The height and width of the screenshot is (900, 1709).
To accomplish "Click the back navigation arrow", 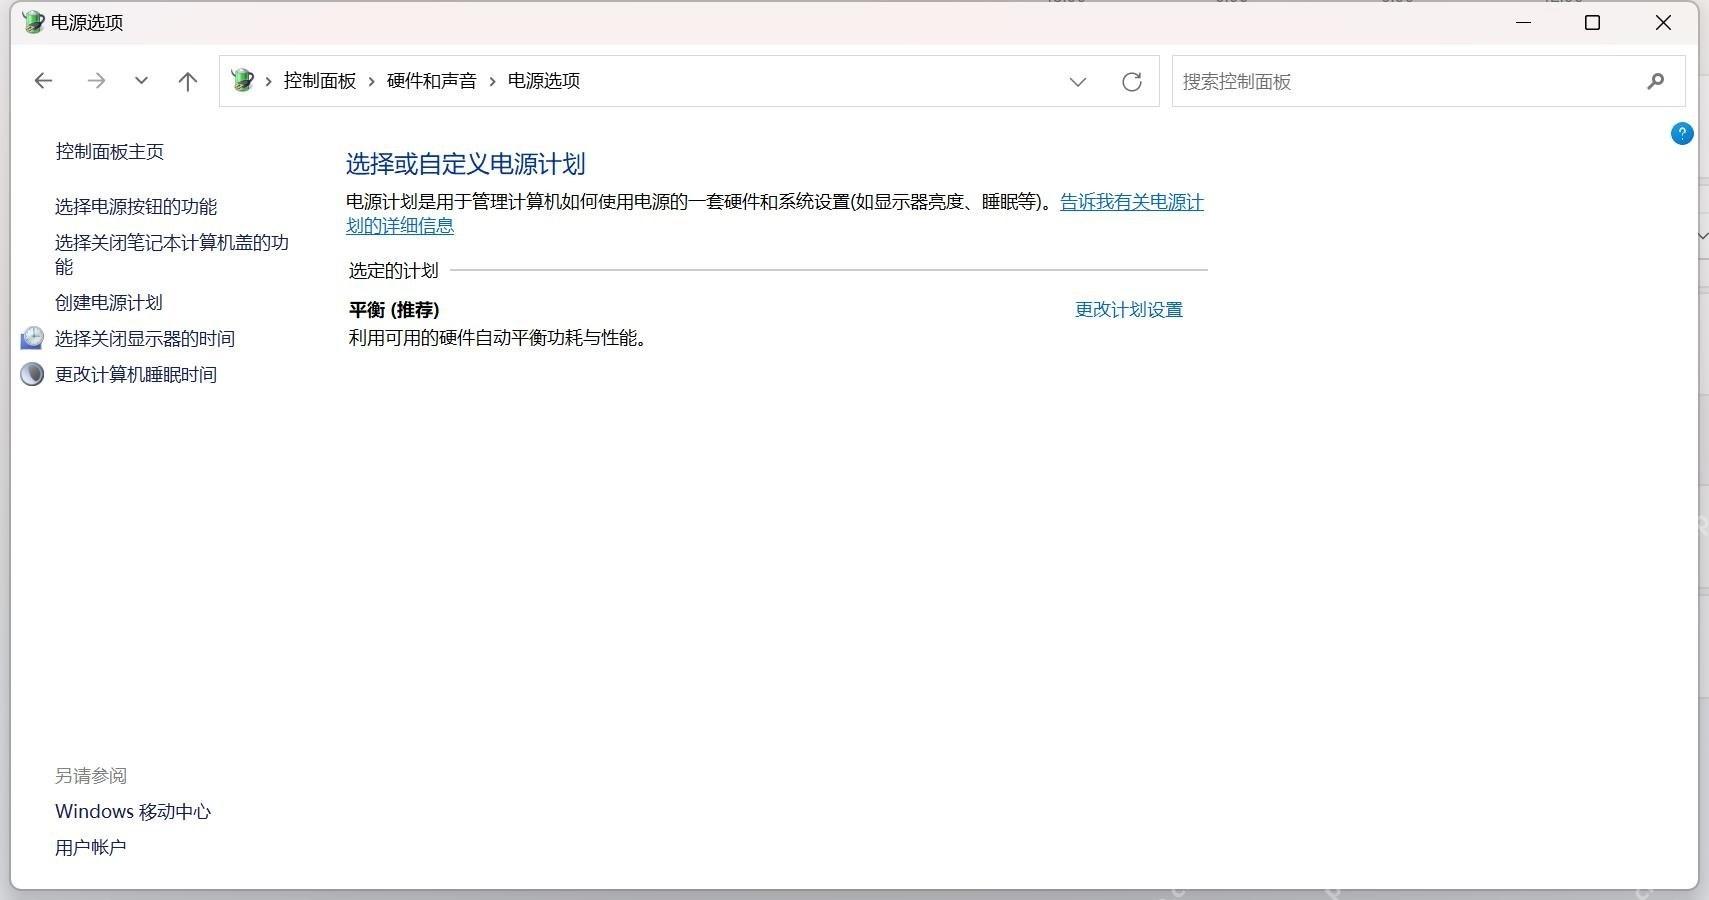I will pyautogui.click(x=43, y=81).
